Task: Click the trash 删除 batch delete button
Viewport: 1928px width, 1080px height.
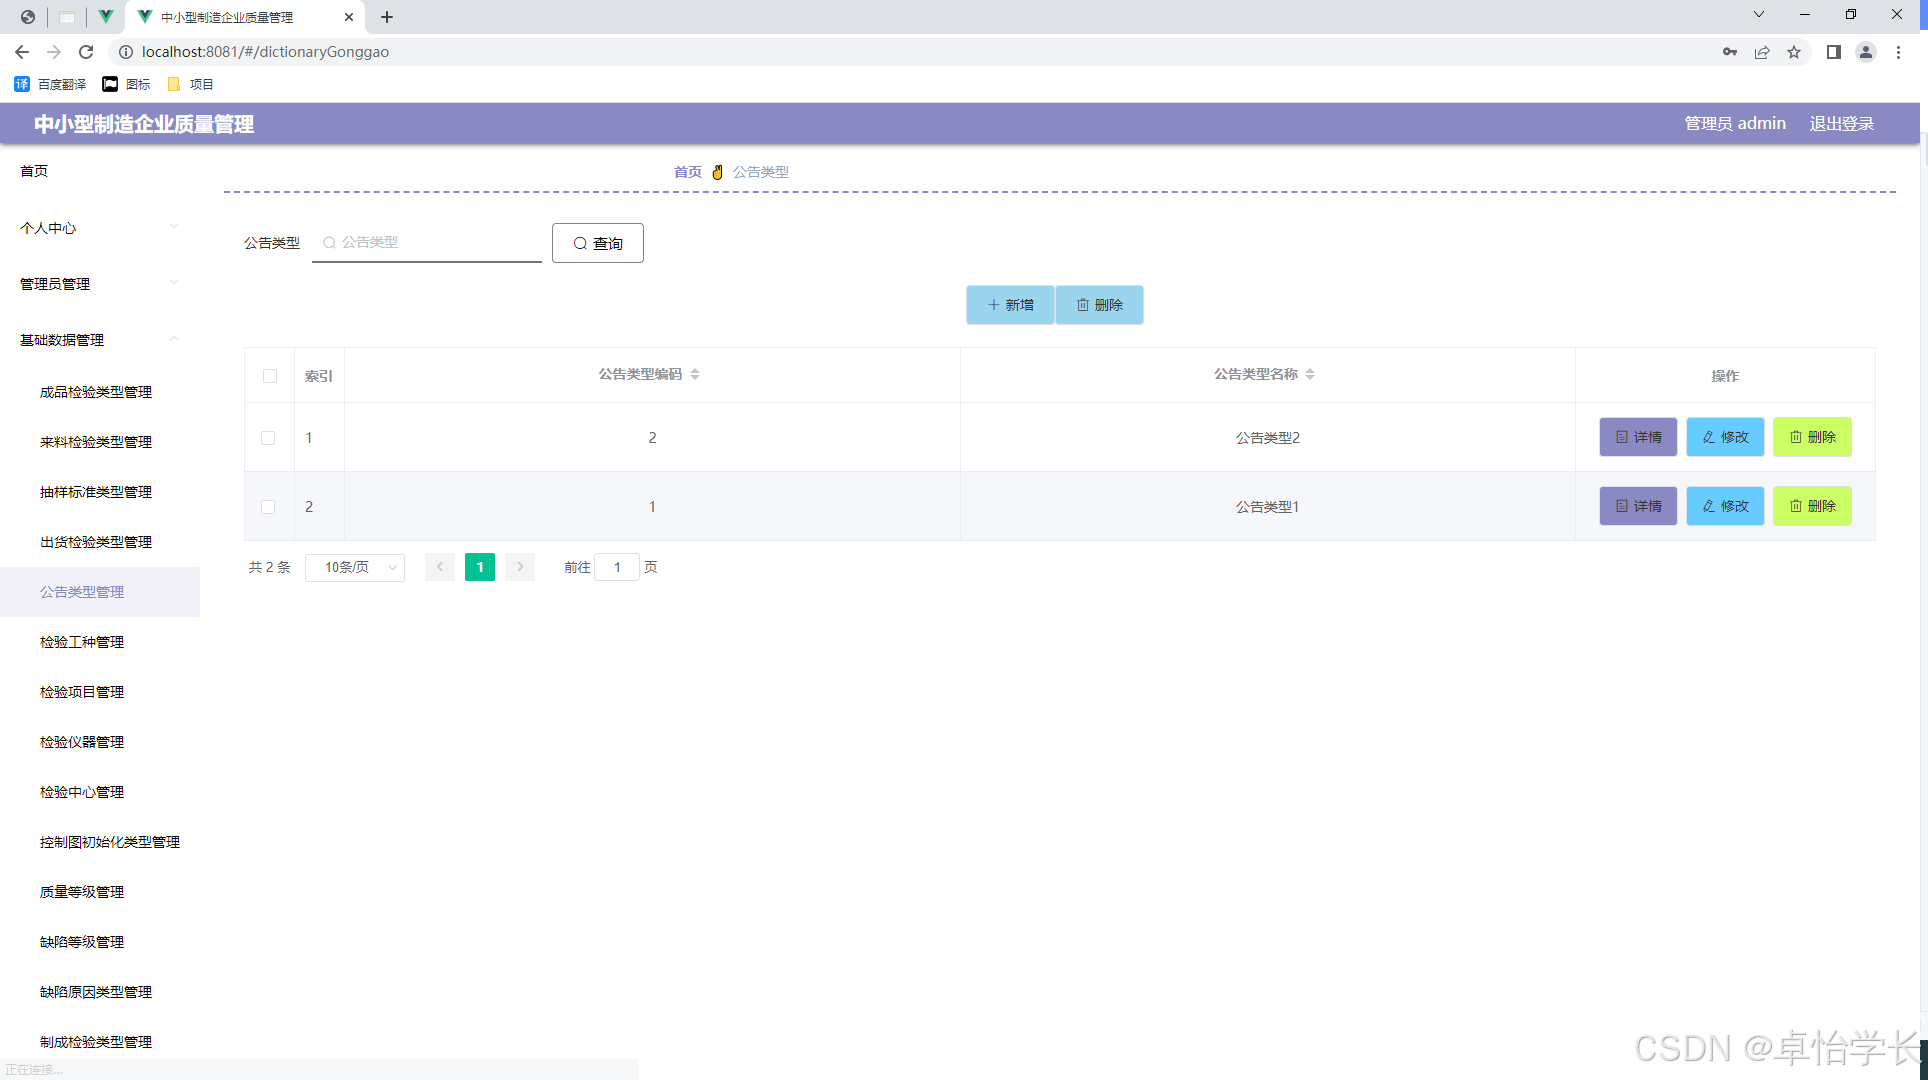Action: 1099,305
